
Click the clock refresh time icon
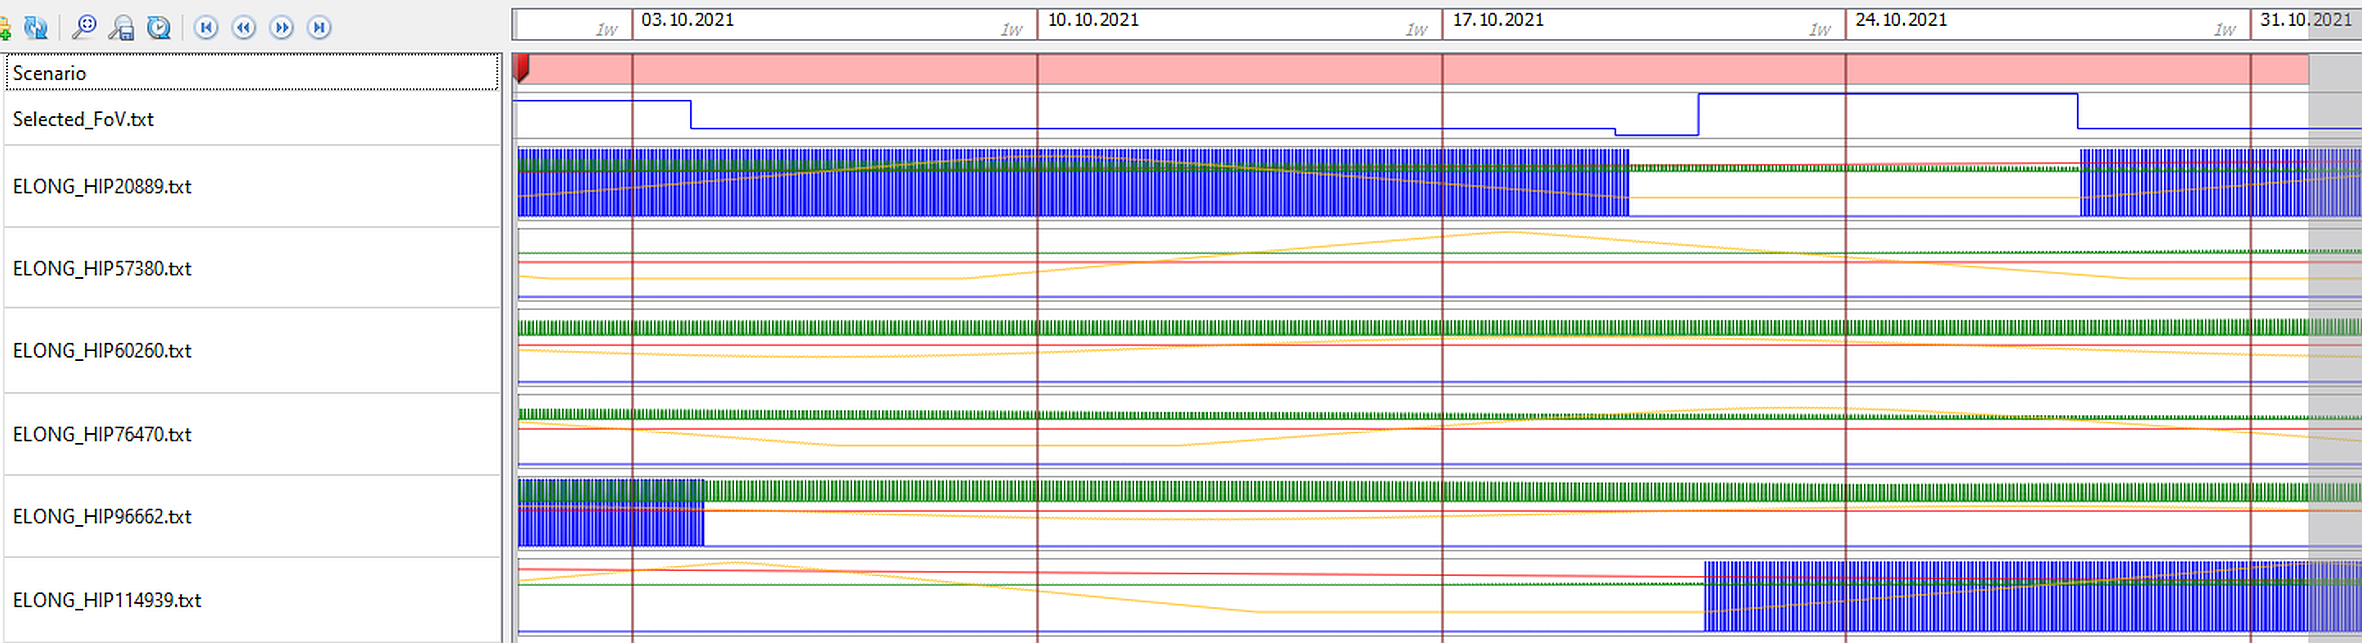pyautogui.click(x=159, y=27)
